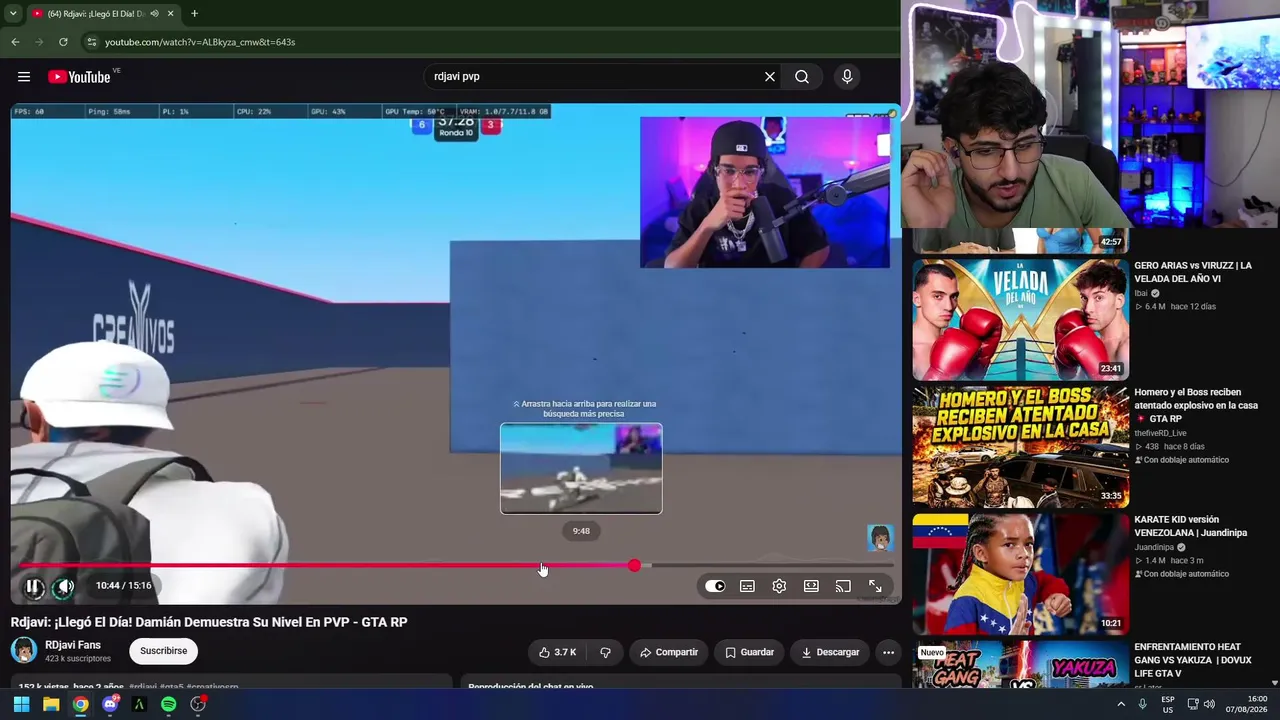This screenshot has height=720, width=1280.
Task: Go back in the browser
Action: coord(15,42)
